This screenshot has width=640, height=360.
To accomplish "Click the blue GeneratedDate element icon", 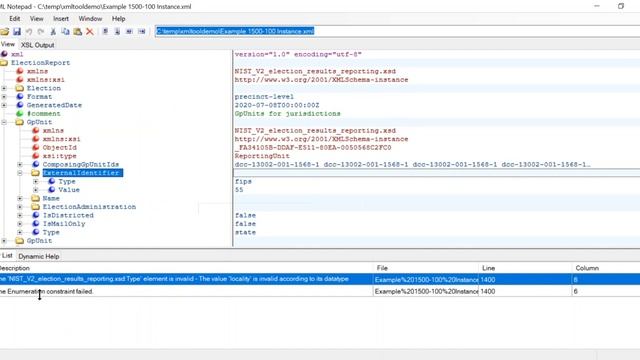I will pos(20,105).
